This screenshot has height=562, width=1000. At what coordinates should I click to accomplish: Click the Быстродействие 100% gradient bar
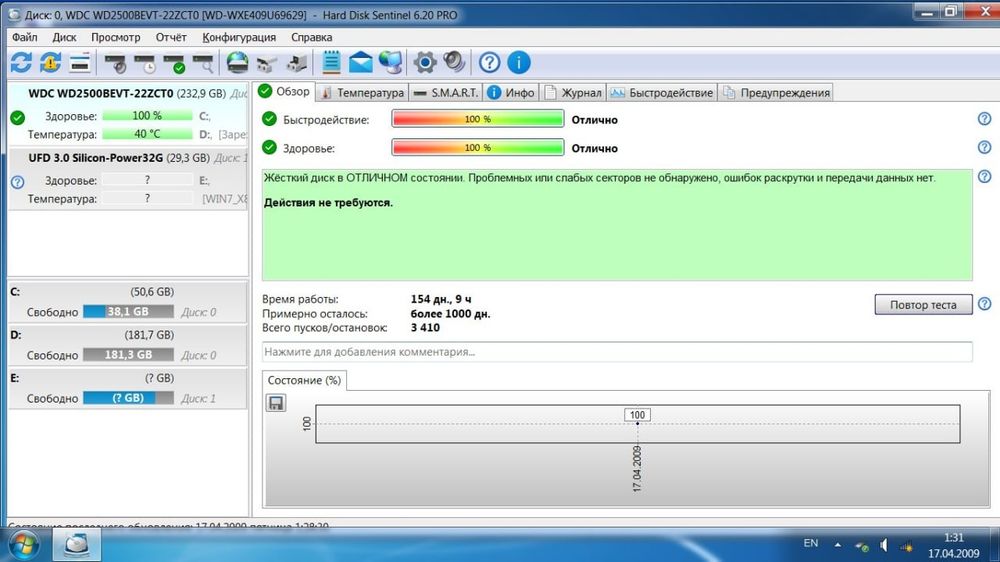click(478, 119)
